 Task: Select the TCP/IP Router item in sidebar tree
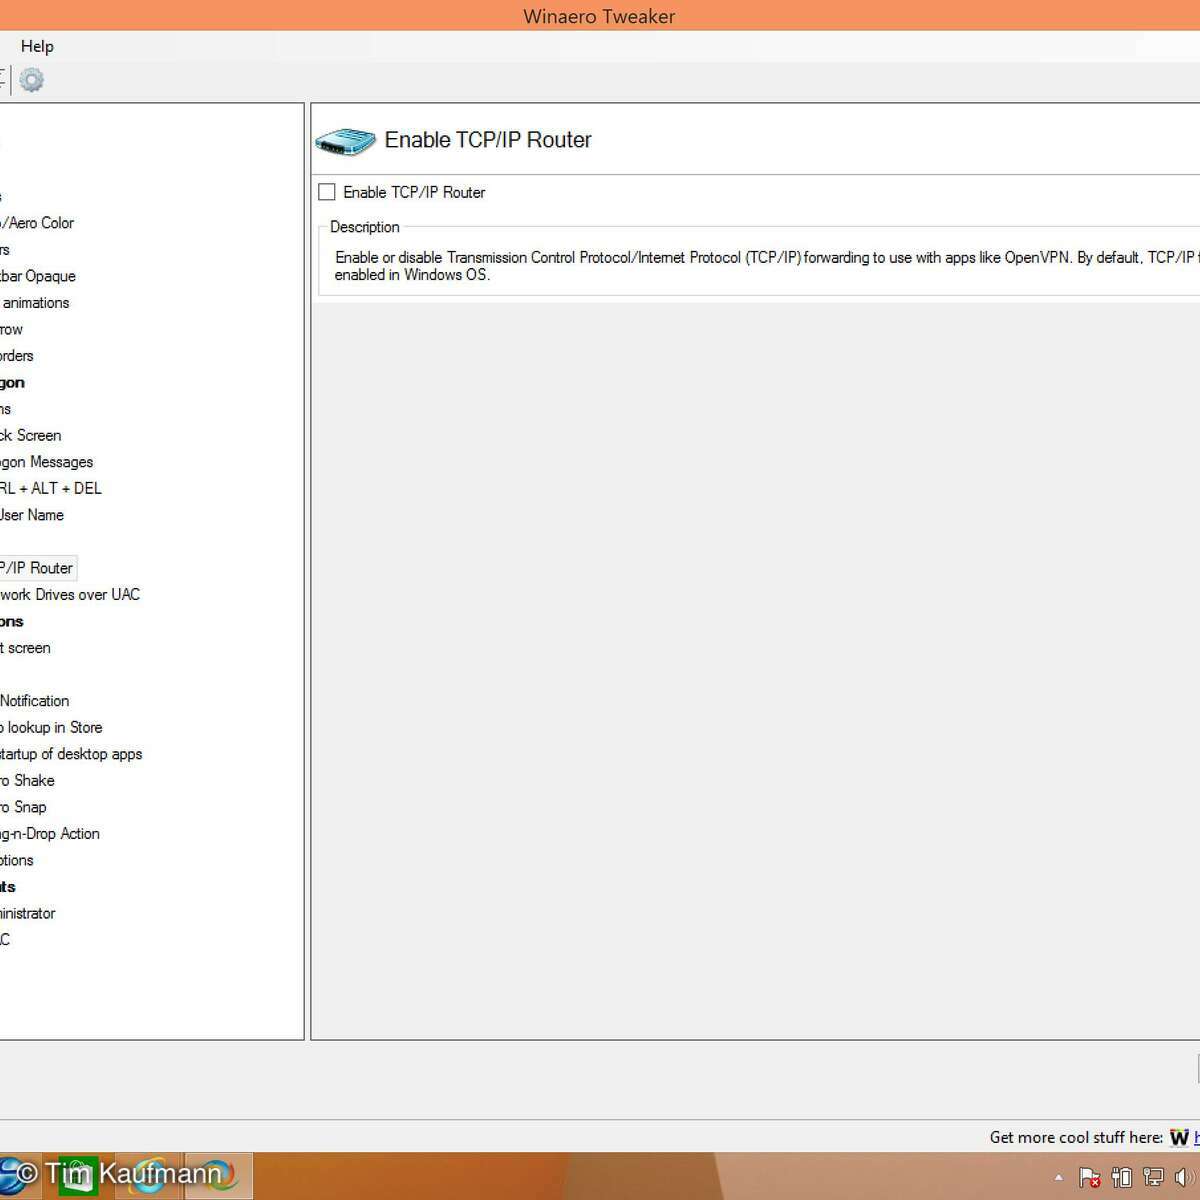click(x=36, y=568)
